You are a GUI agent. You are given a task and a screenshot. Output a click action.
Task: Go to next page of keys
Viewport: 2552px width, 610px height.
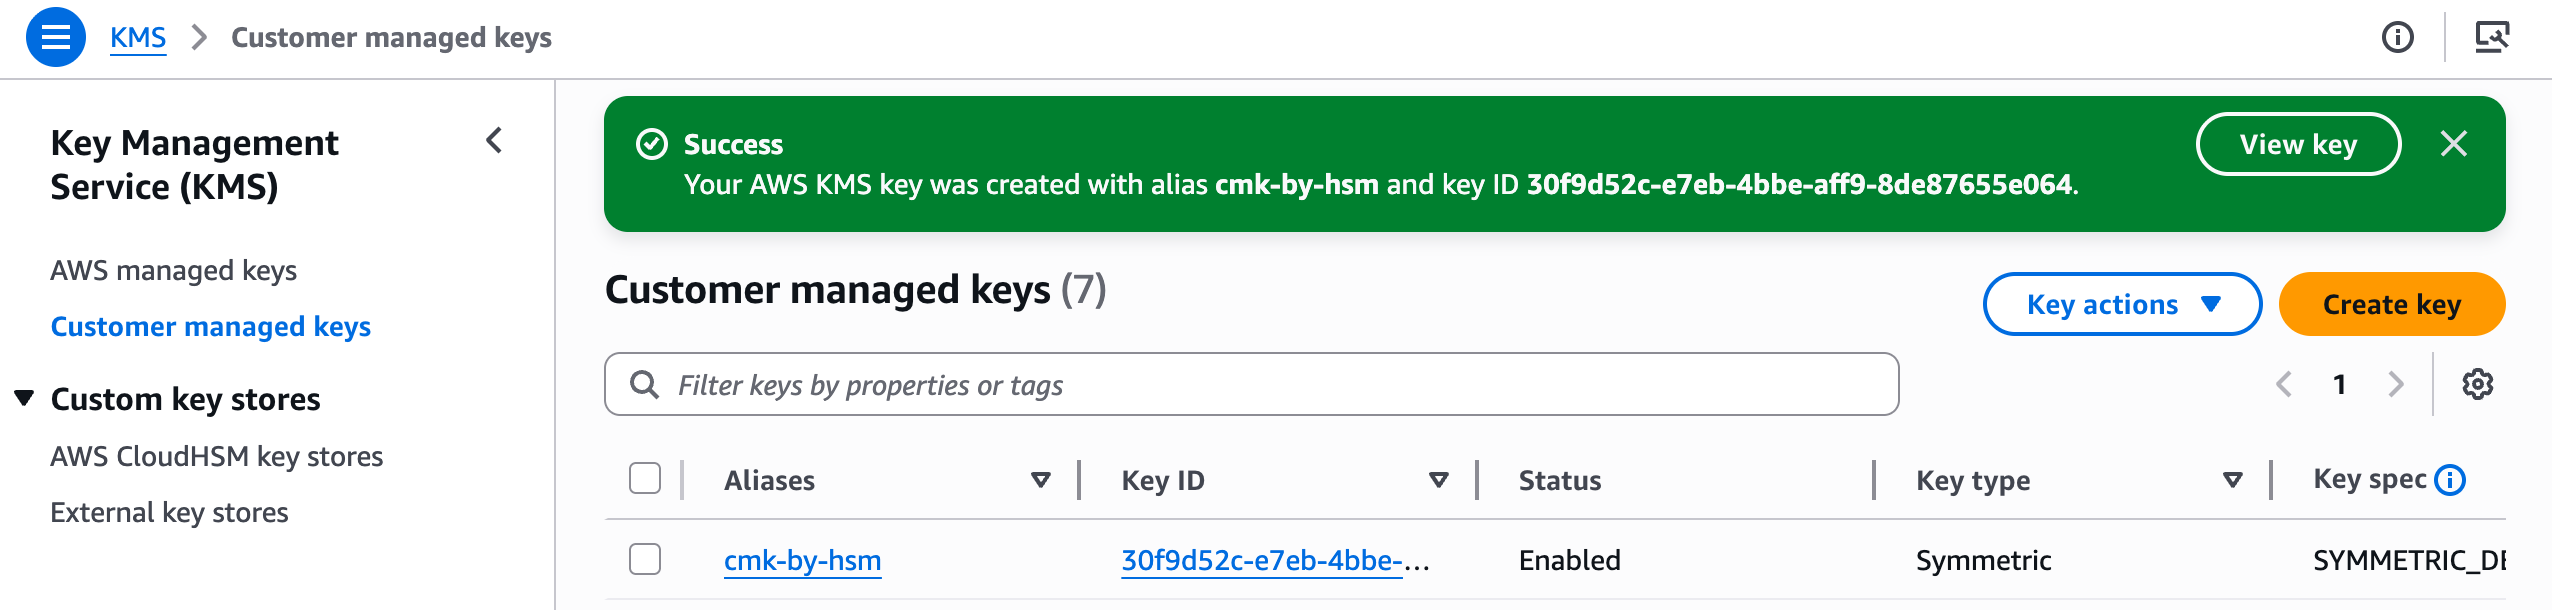(x=2396, y=384)
